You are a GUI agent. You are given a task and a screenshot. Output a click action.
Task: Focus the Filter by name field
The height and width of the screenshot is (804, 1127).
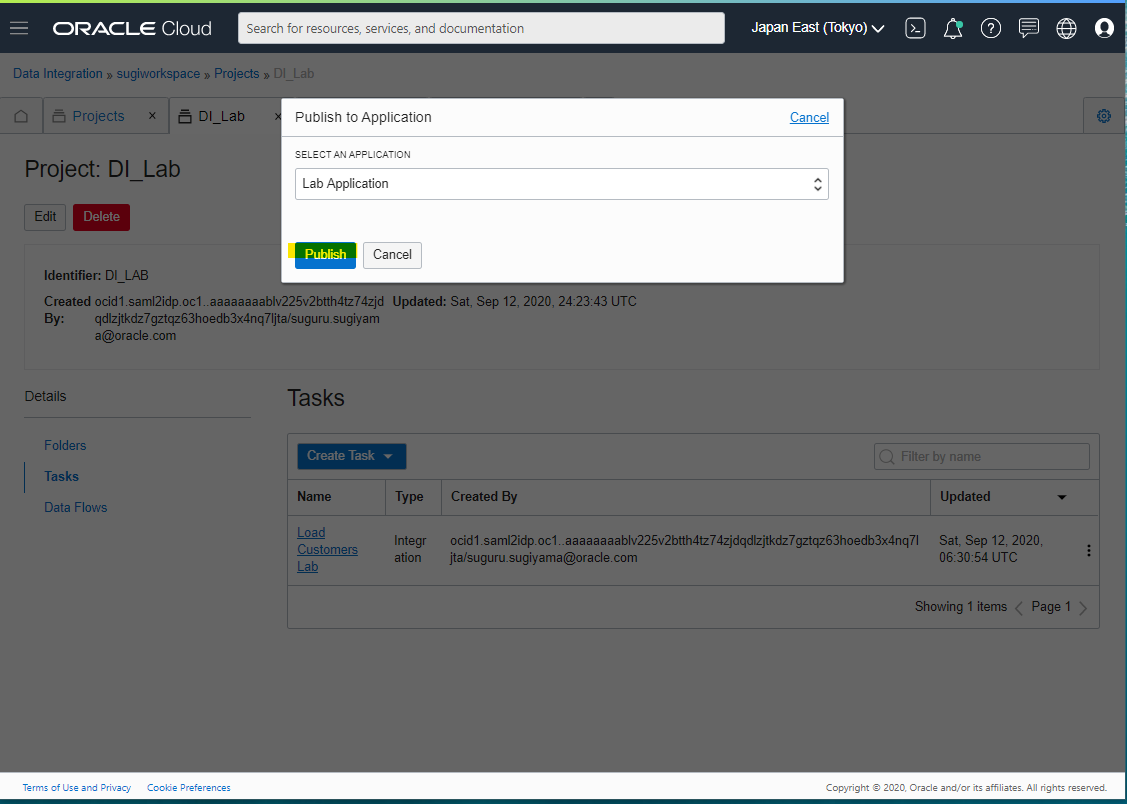(x=982, y=457)
